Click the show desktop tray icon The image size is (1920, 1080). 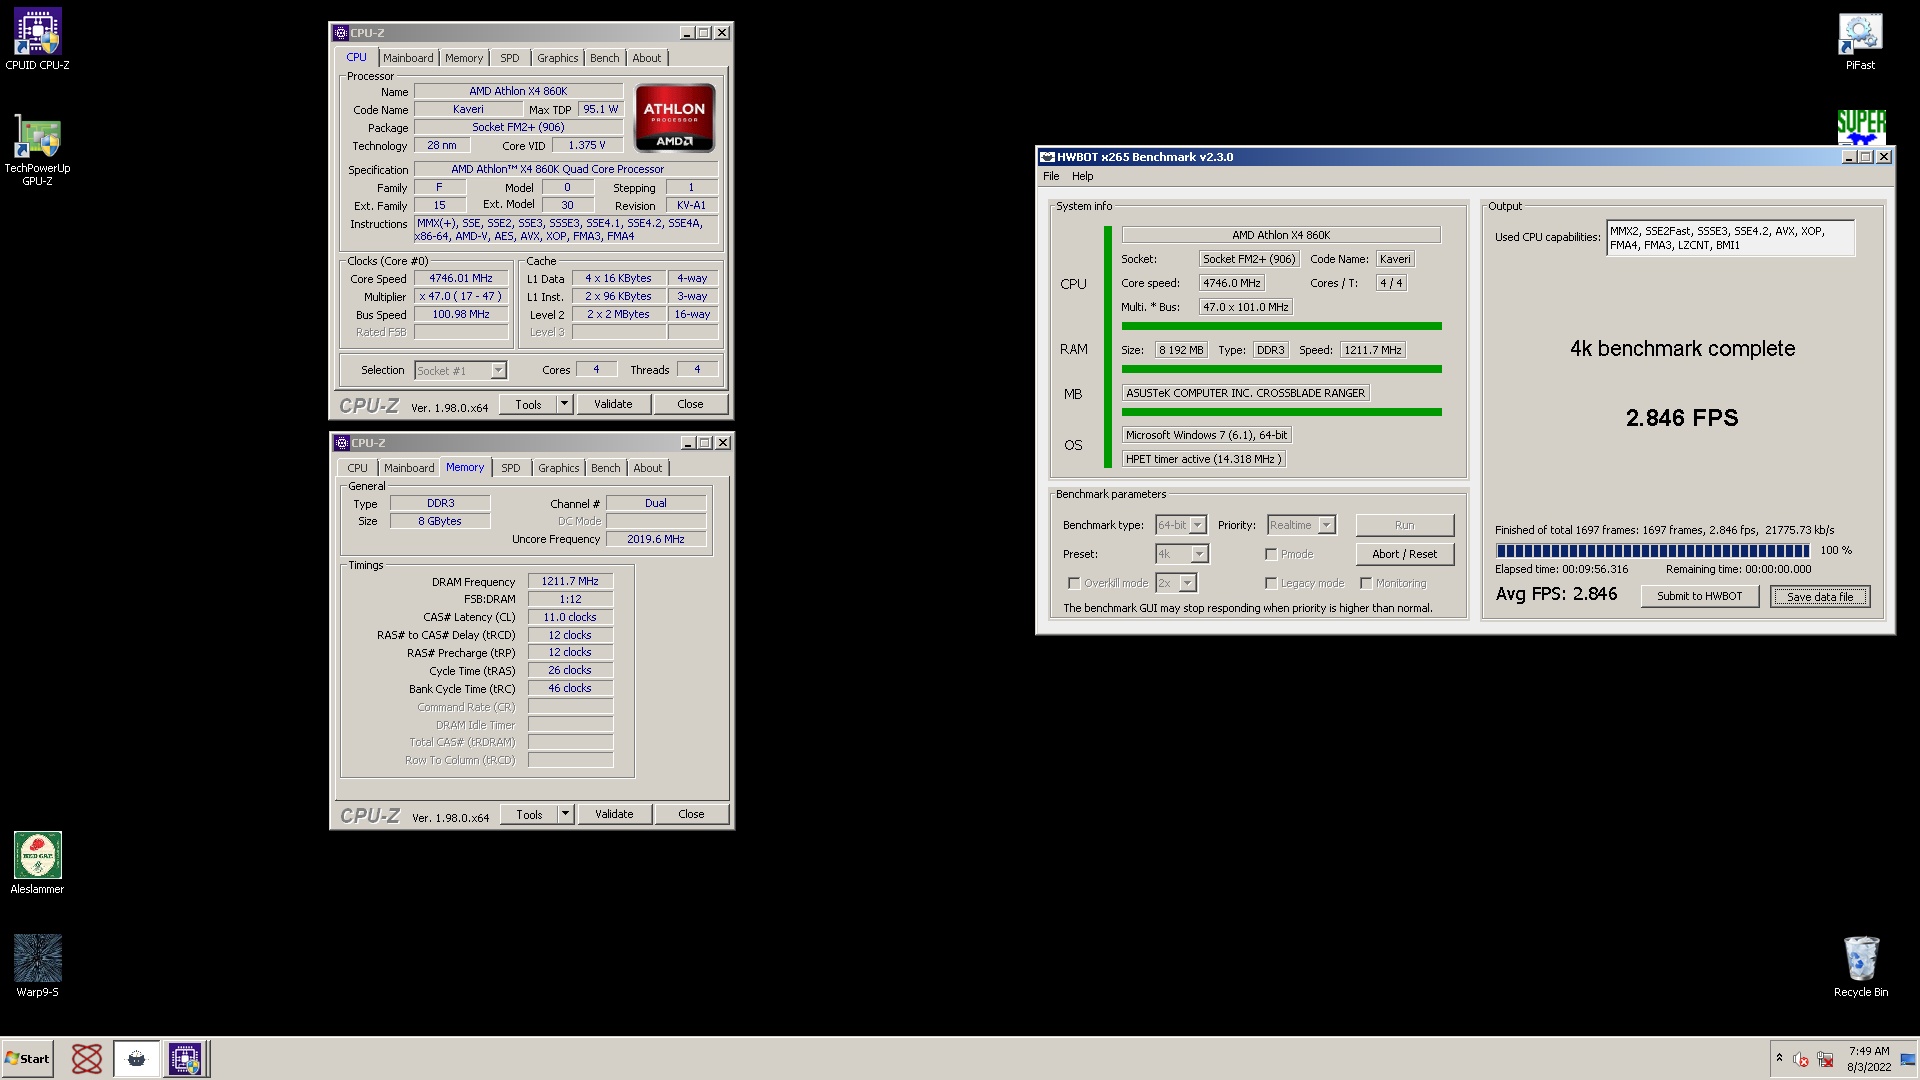click(x=1908, y=1059)
